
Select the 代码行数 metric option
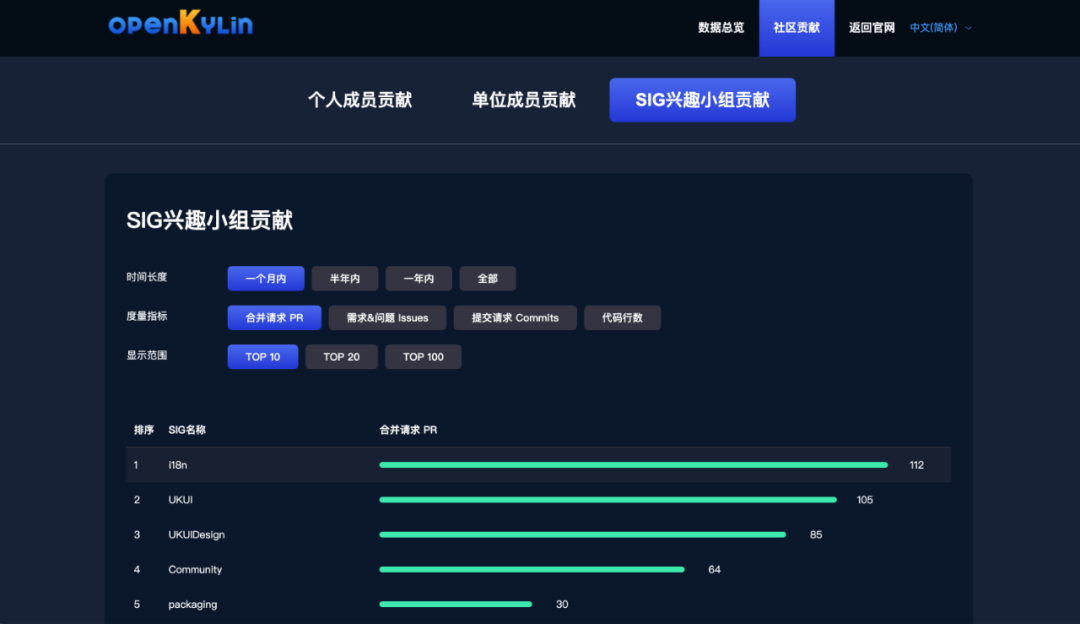pyautogui.click(x=622, y=317)
